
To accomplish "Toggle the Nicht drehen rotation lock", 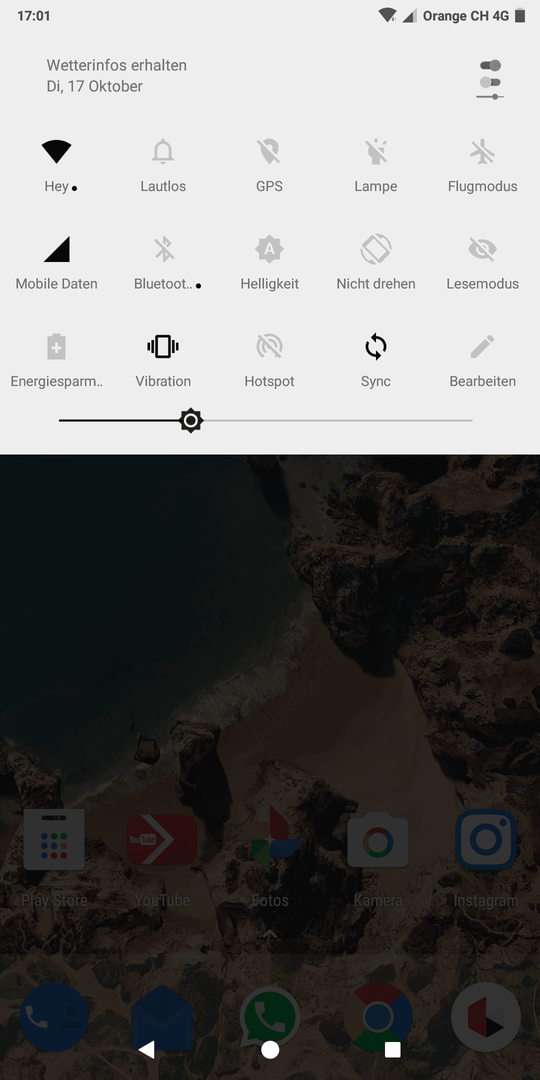I will [376, 249].
